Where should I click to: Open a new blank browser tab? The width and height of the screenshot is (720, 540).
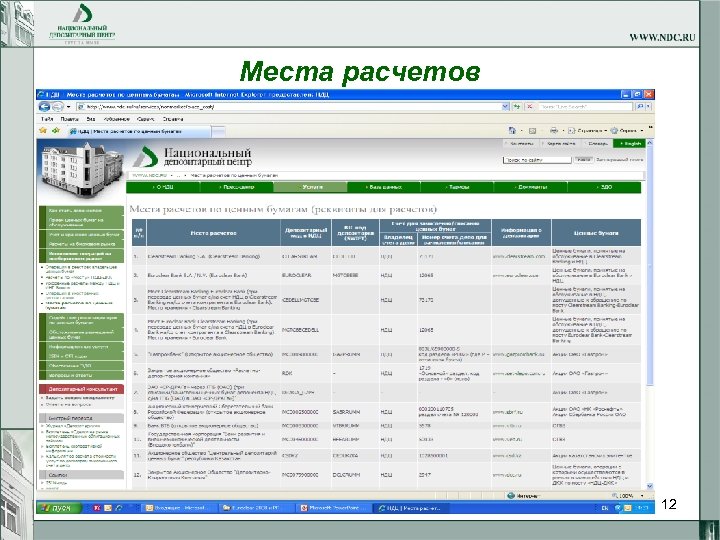point(219,132)
